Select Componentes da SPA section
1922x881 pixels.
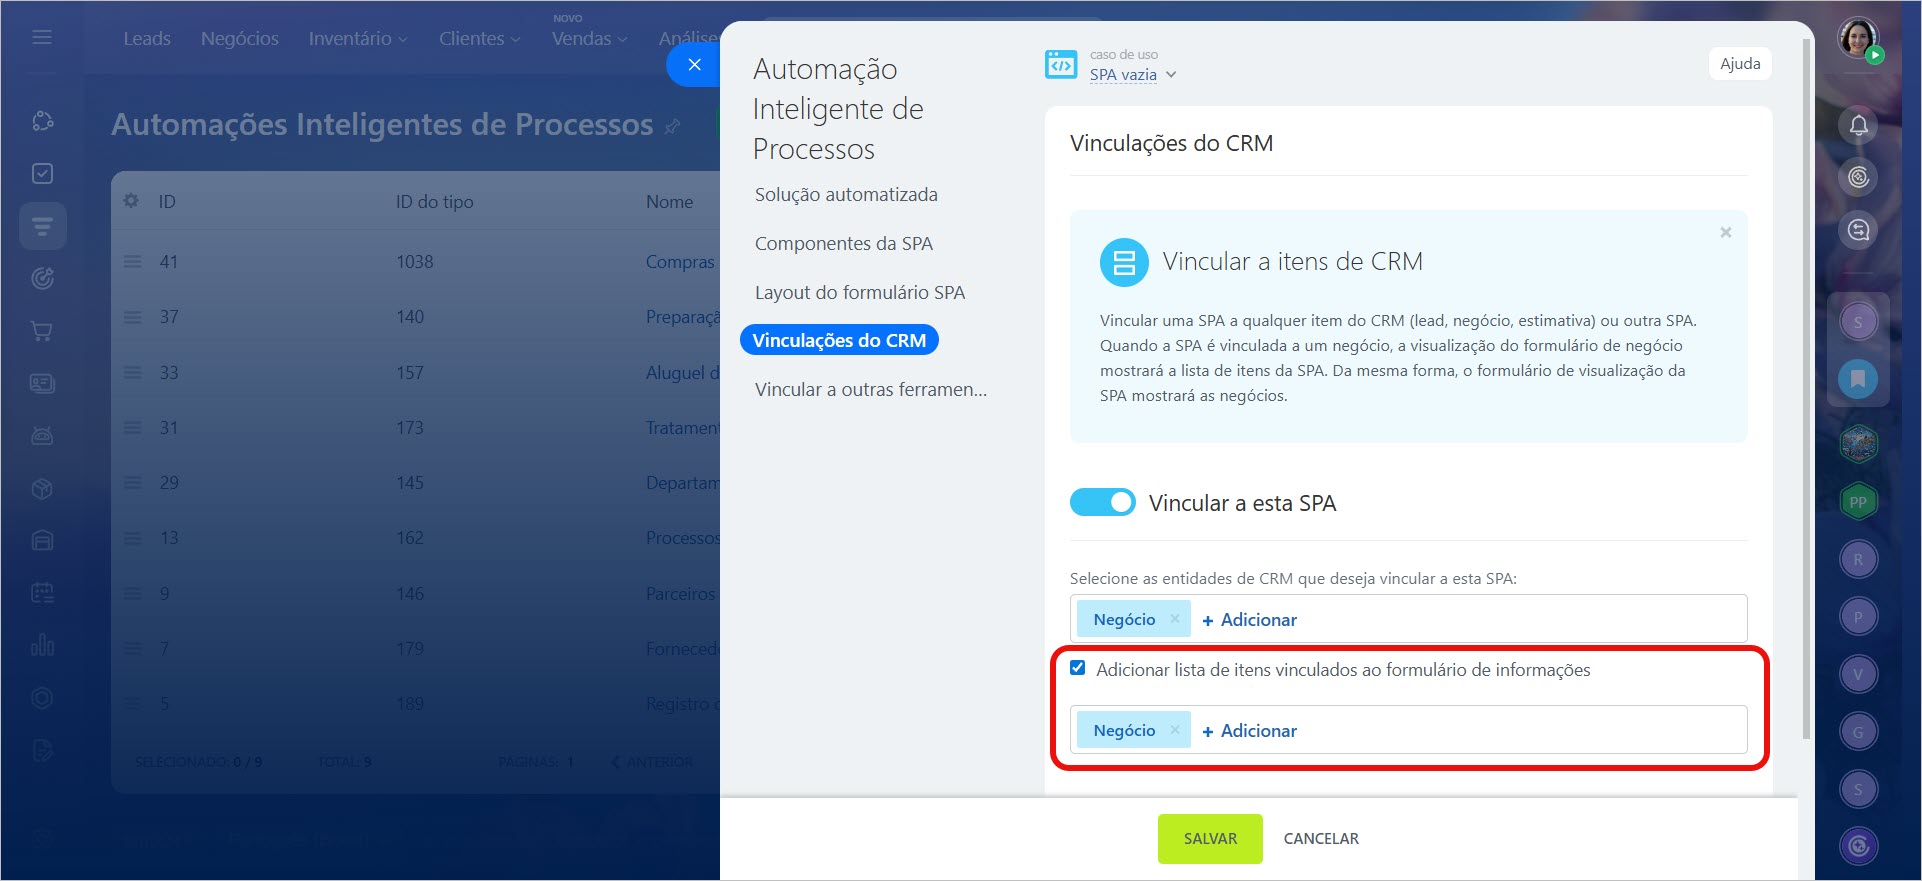click(x=843, y=244)
